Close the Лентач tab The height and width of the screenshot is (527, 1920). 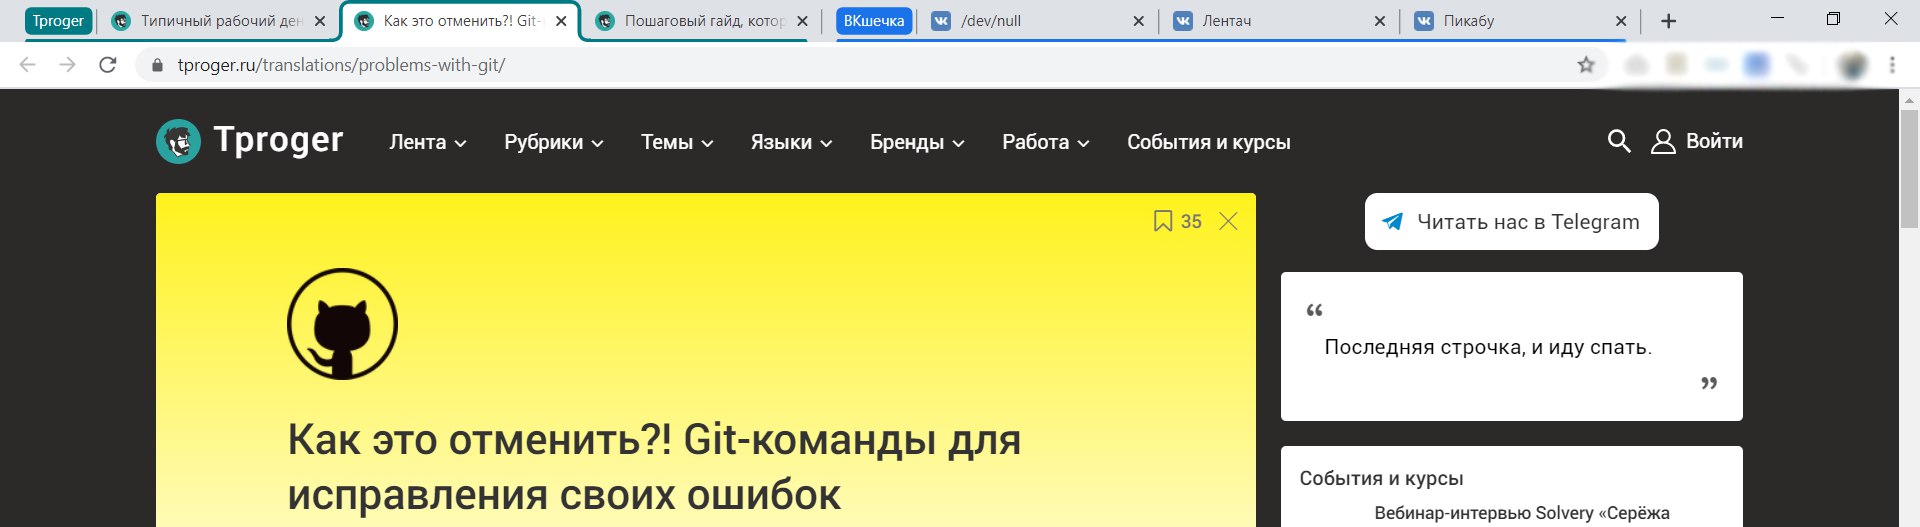1380,21
